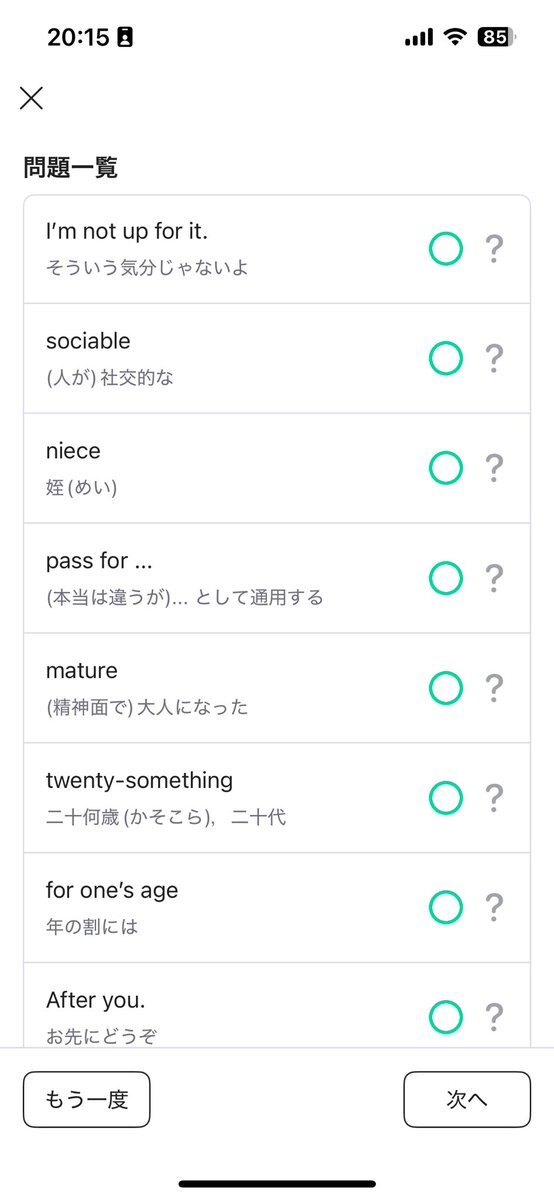Tap the question mark beside 'sociable'
554x1199 pixels.
coord(494,359)
